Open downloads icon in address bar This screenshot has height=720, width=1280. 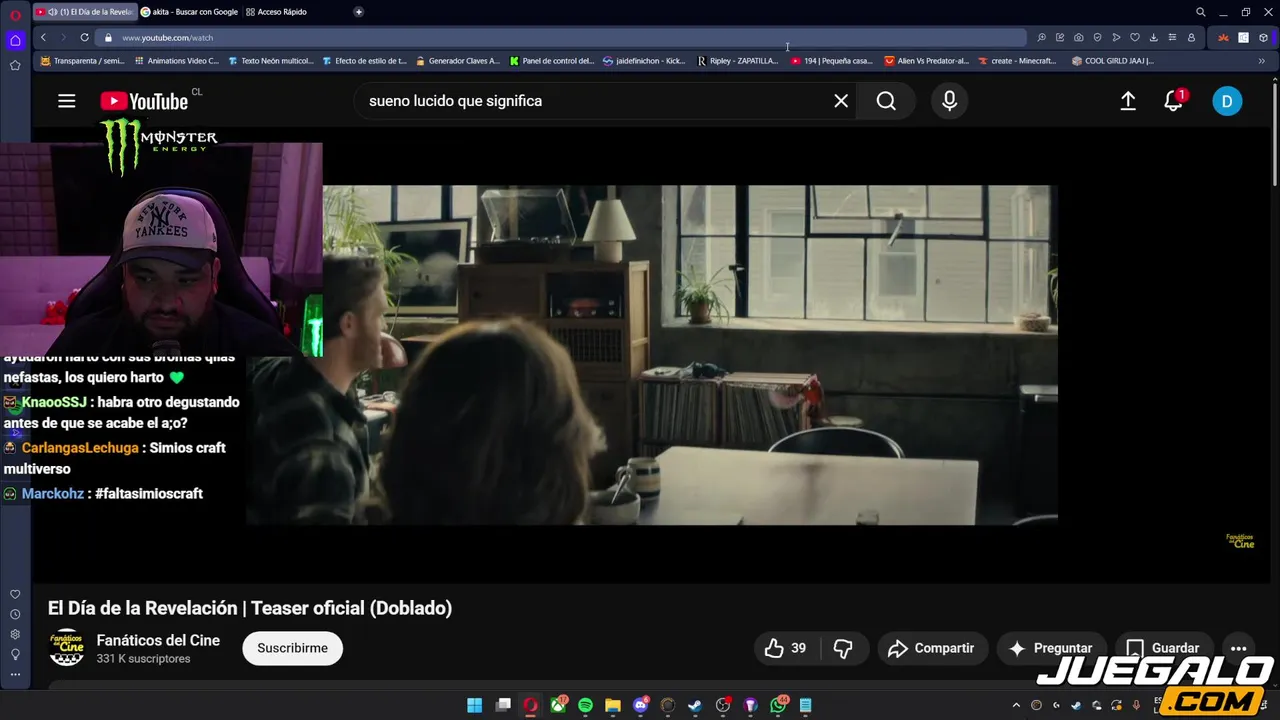(1153, 37)
